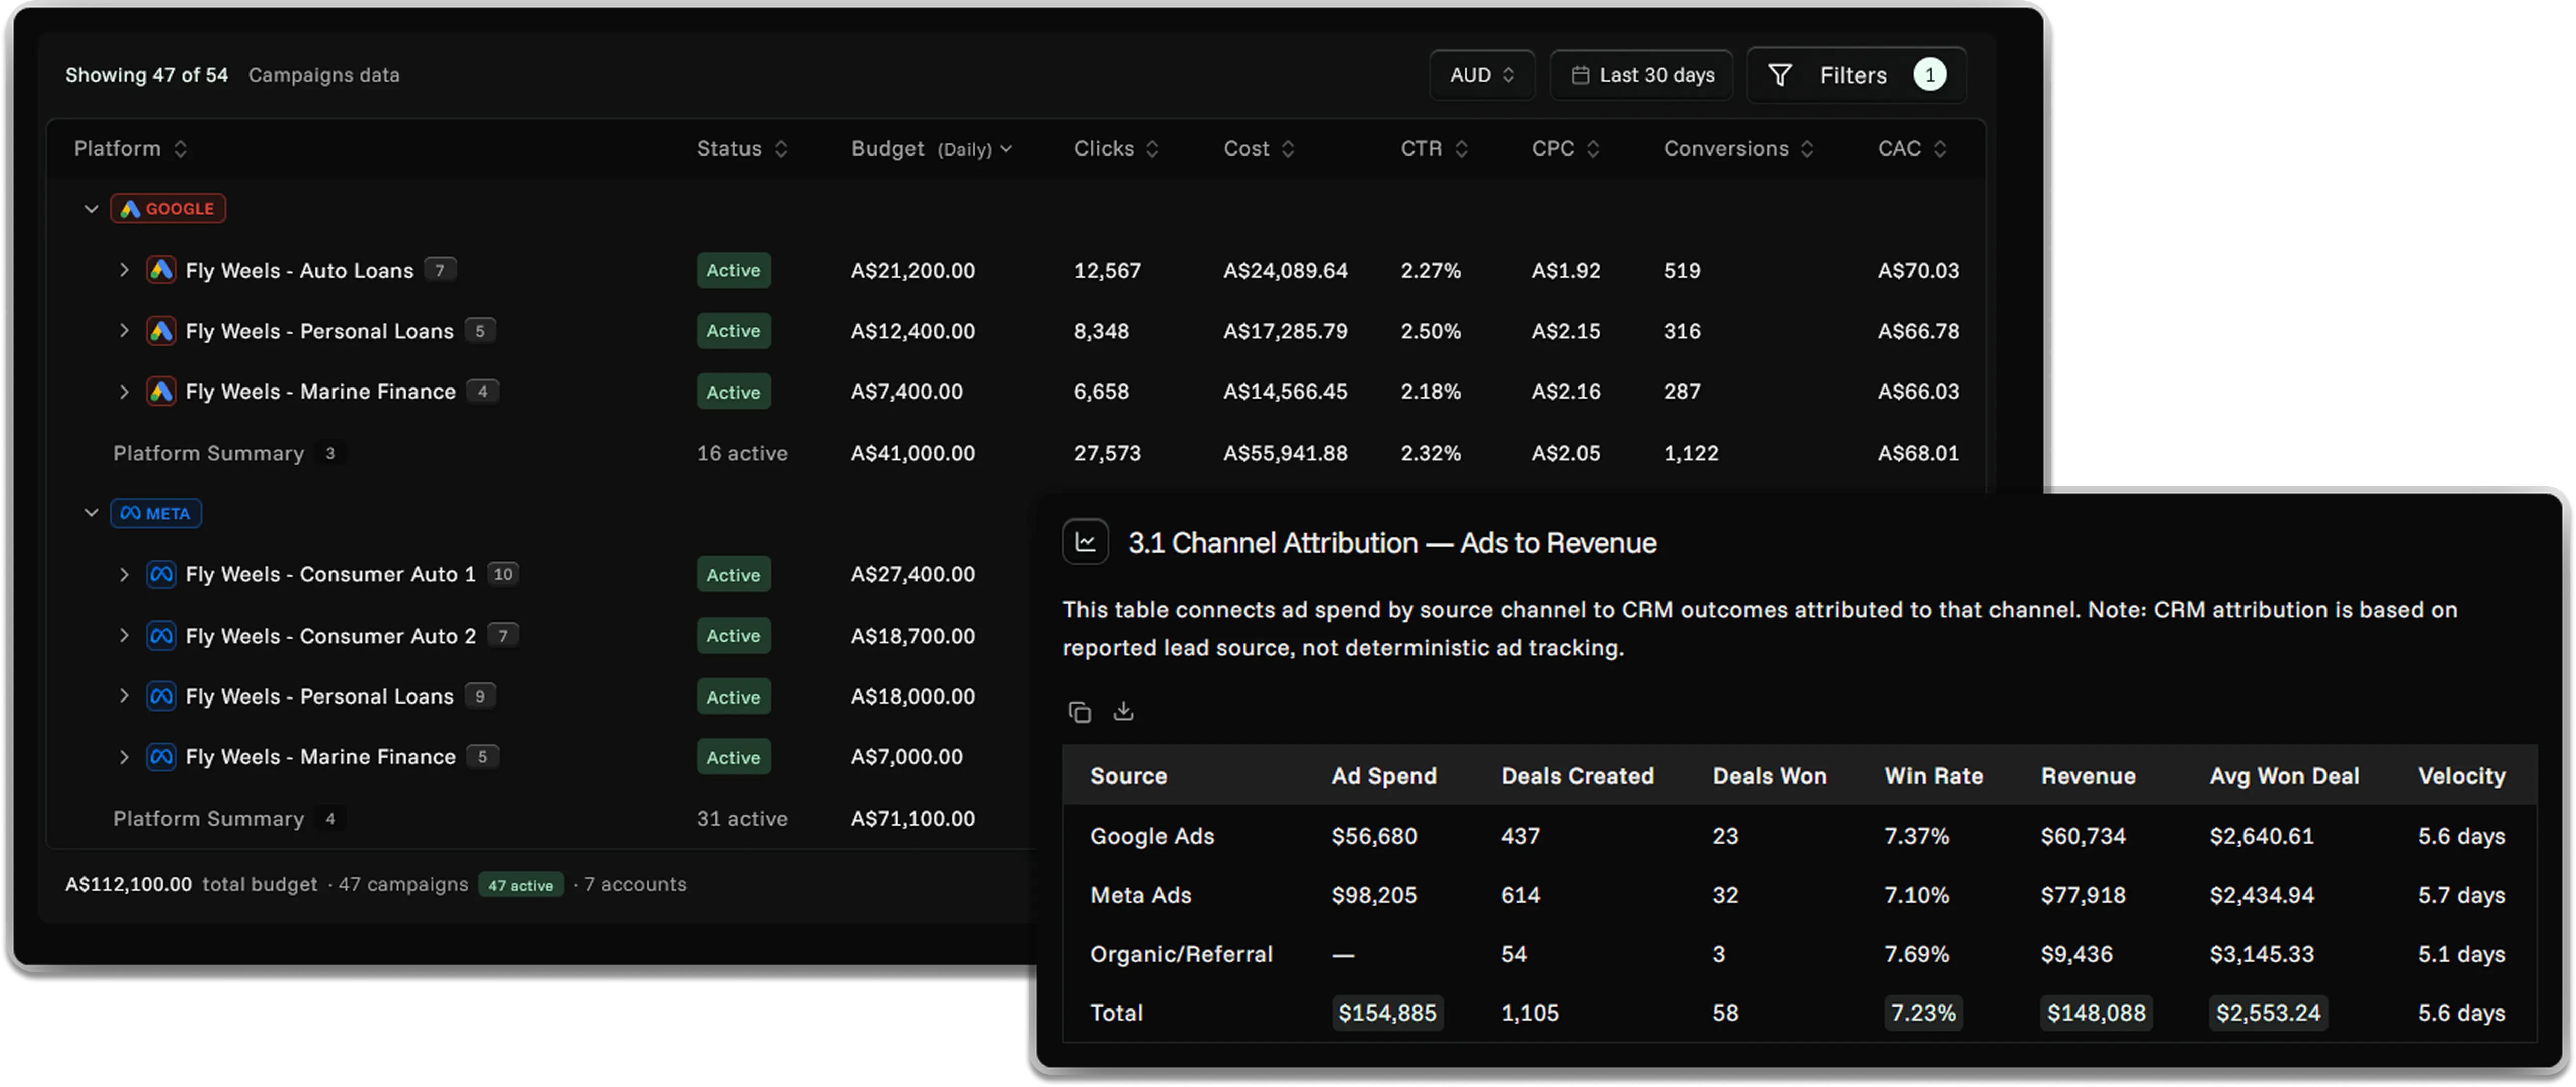2576x1087 pixels.
Task: Click the count badge 7 on Auto Loans
Action: click(x=440, y=270)
